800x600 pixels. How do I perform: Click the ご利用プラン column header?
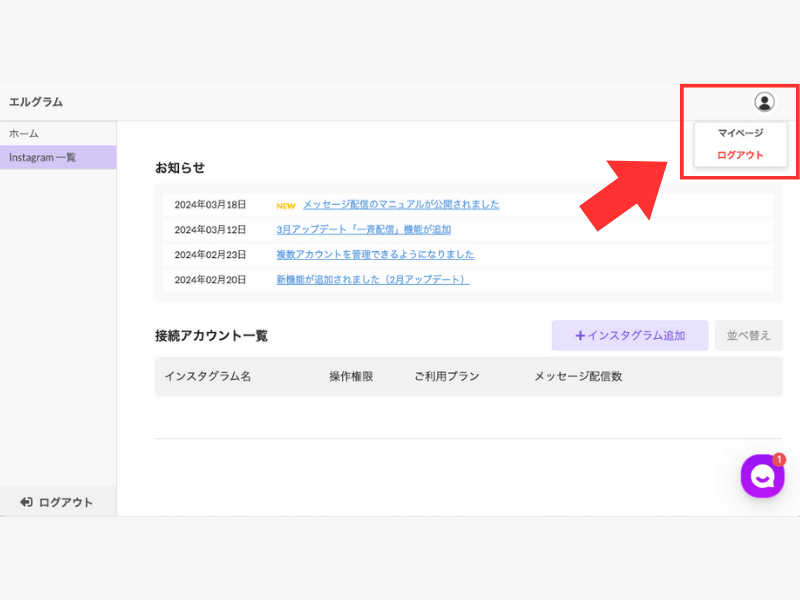(x=447, y=377)
